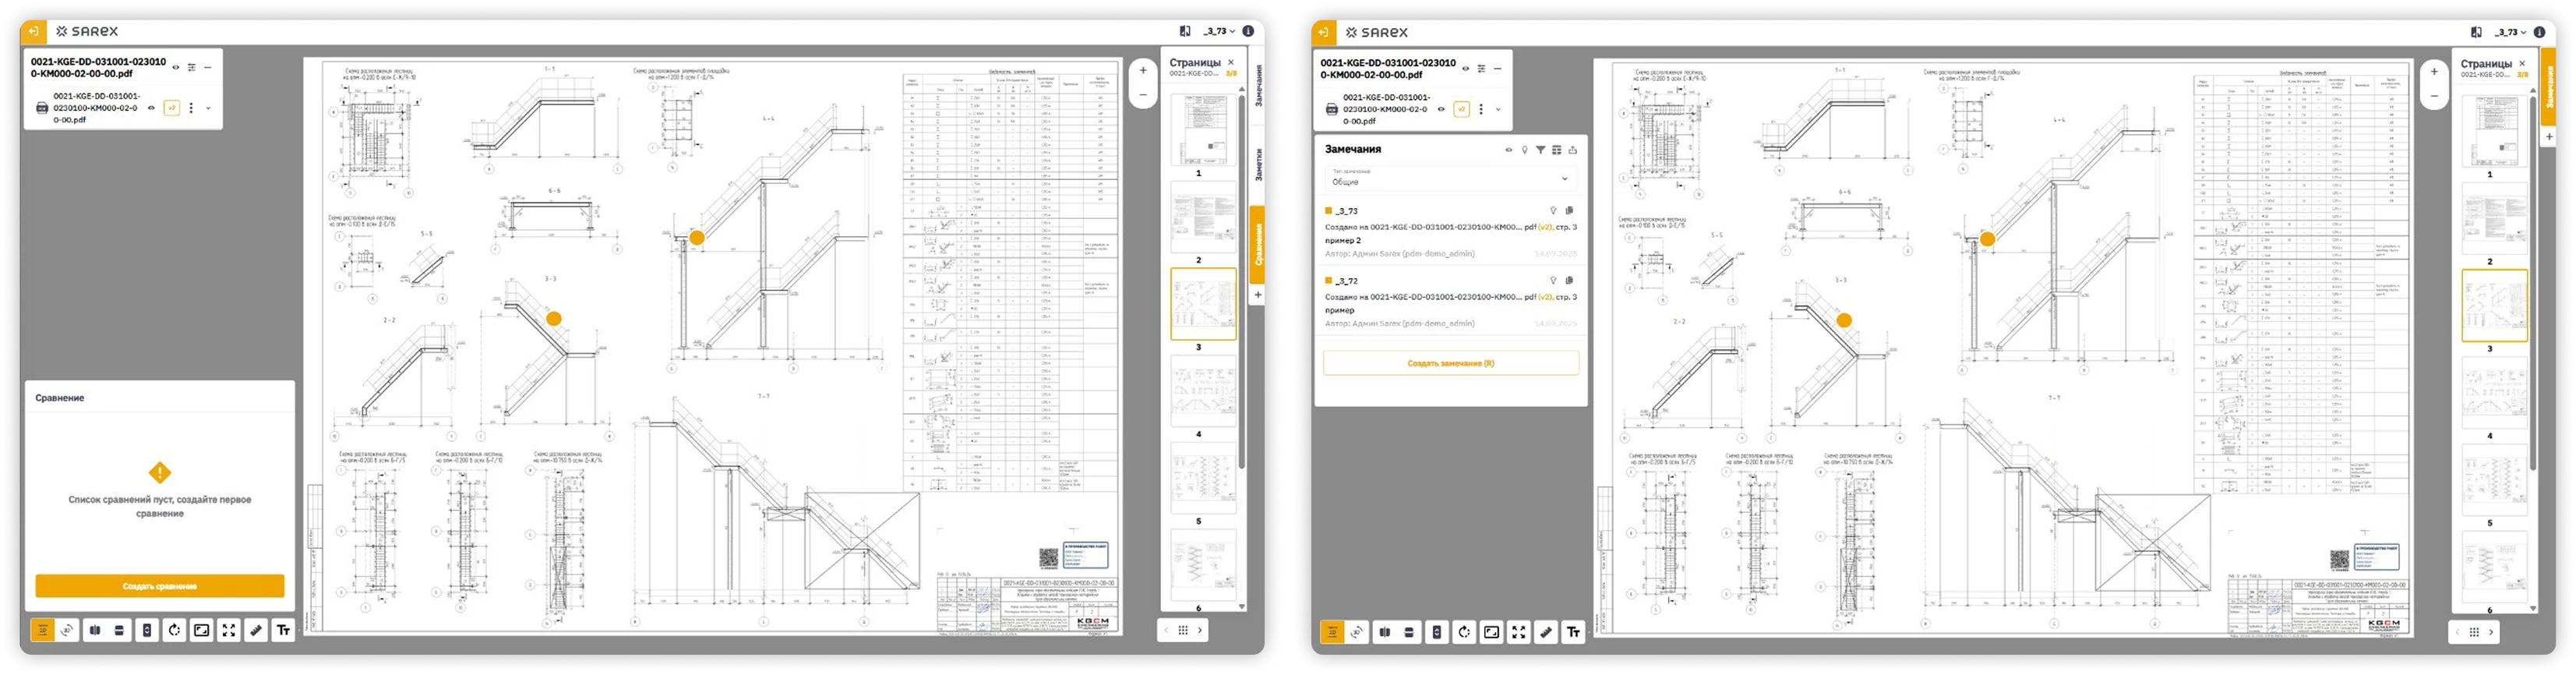Click the Создать замечание (R) button

[1450, 363]
